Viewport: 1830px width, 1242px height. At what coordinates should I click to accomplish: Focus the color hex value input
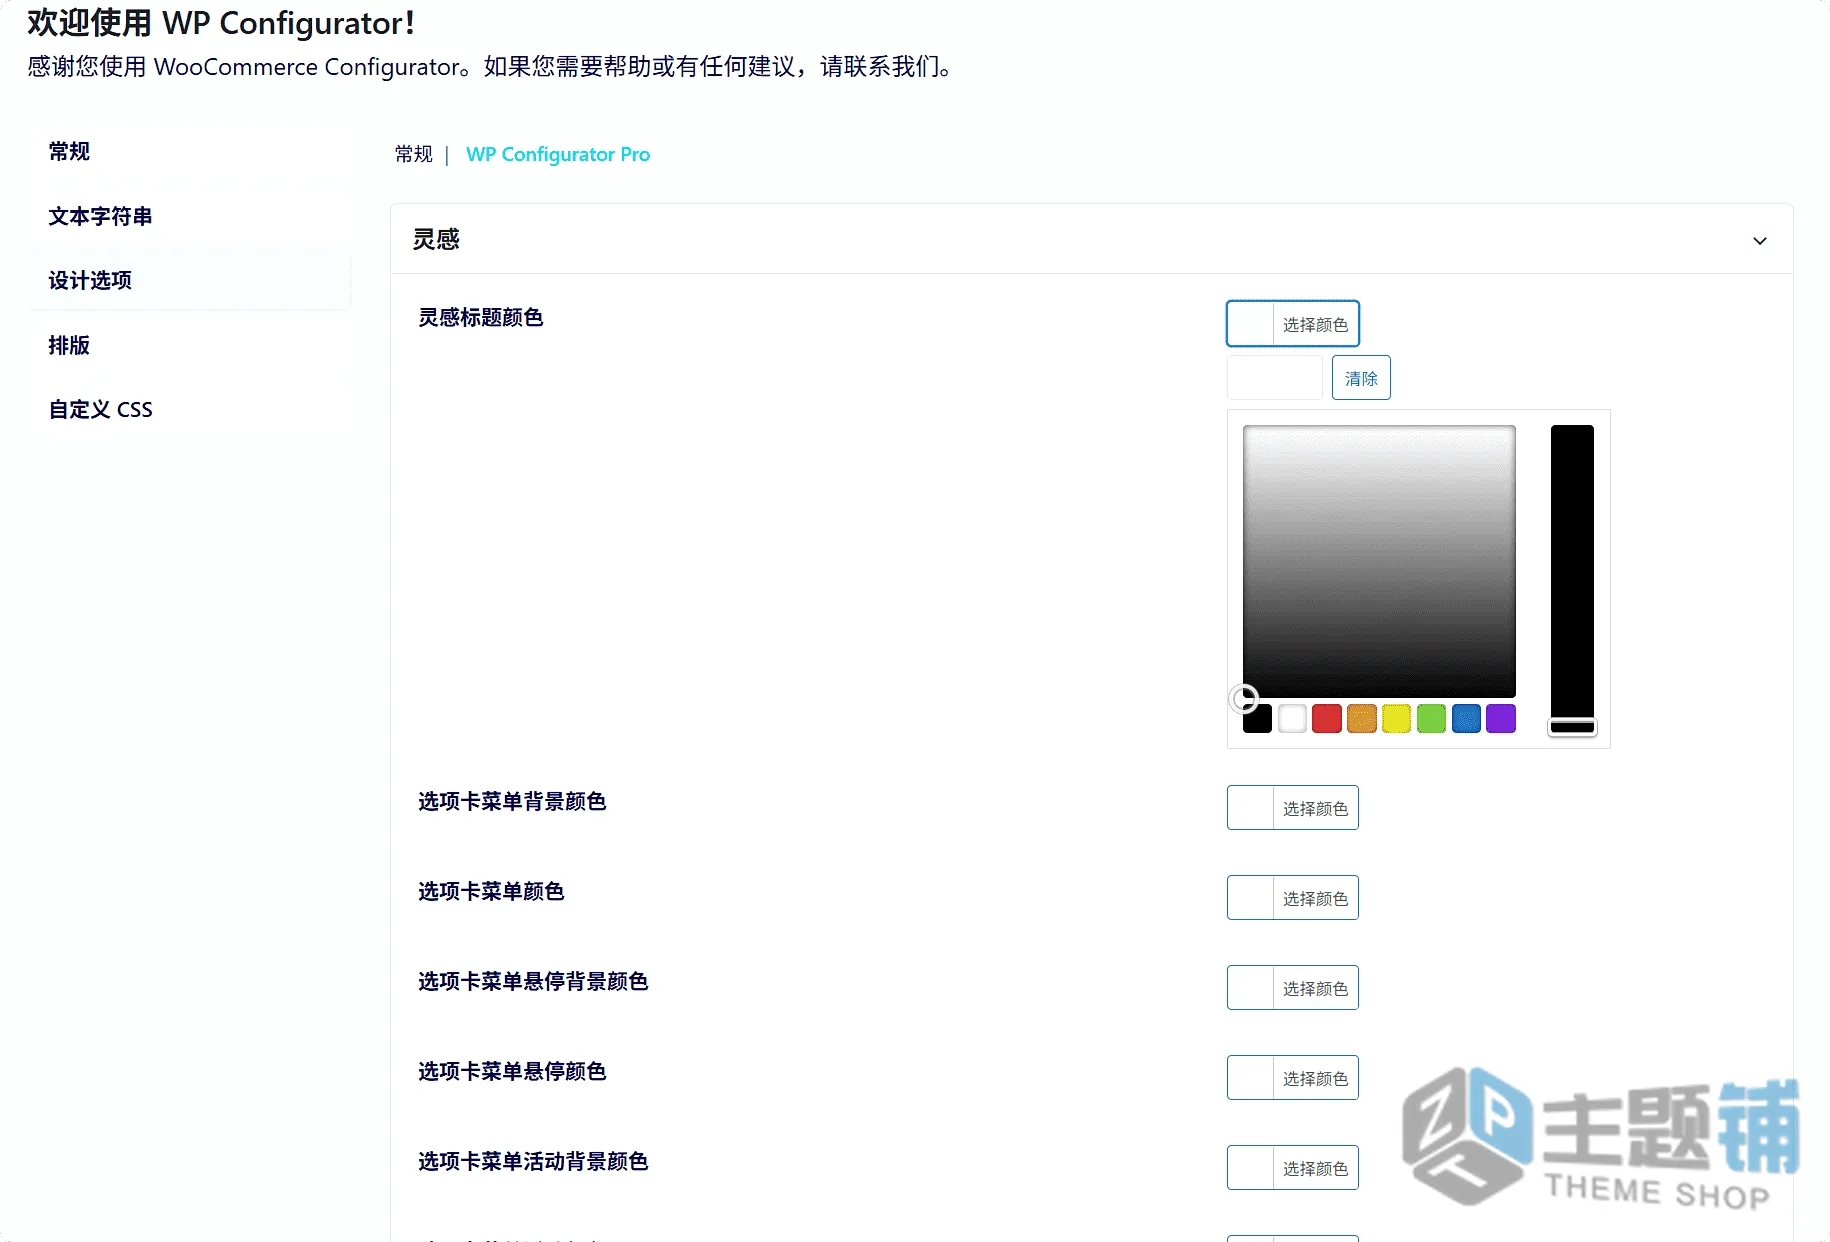1275,378
